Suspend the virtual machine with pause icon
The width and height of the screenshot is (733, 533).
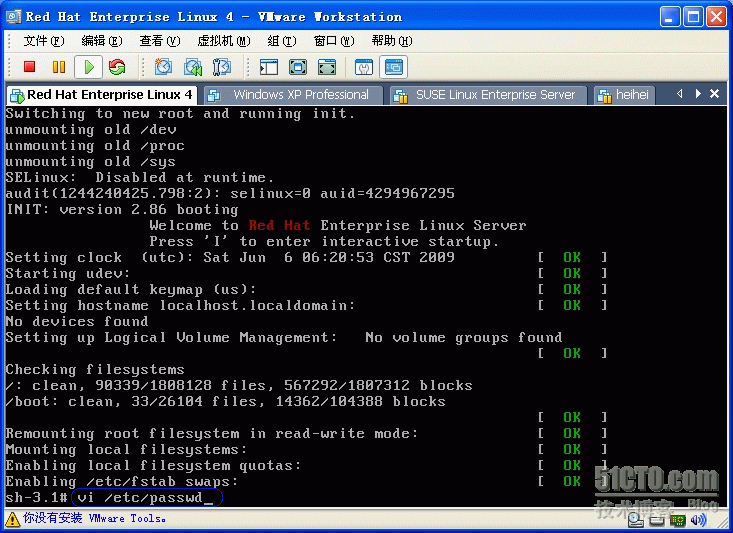[59, 67]
